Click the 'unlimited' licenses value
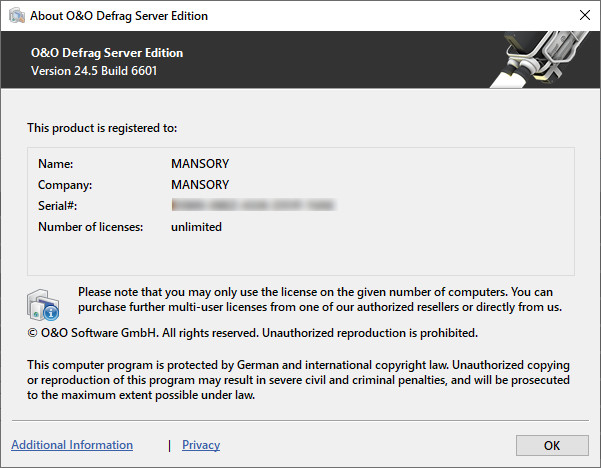Viewport: 601px width, 468px height. pyautogui.click(x=196, y=227)
